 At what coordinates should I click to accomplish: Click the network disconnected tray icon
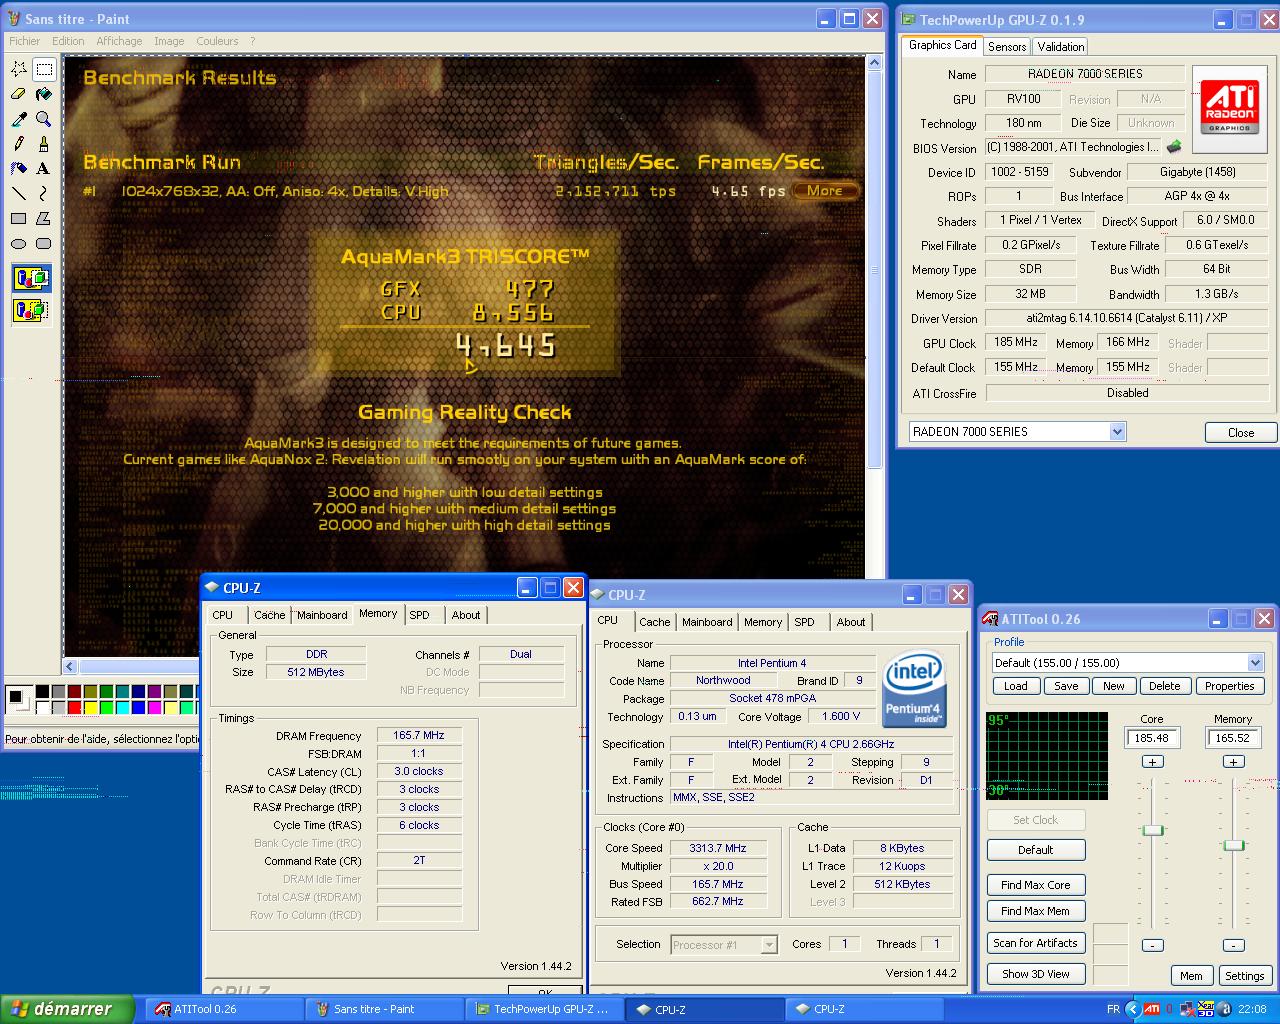point(1187,1009)
